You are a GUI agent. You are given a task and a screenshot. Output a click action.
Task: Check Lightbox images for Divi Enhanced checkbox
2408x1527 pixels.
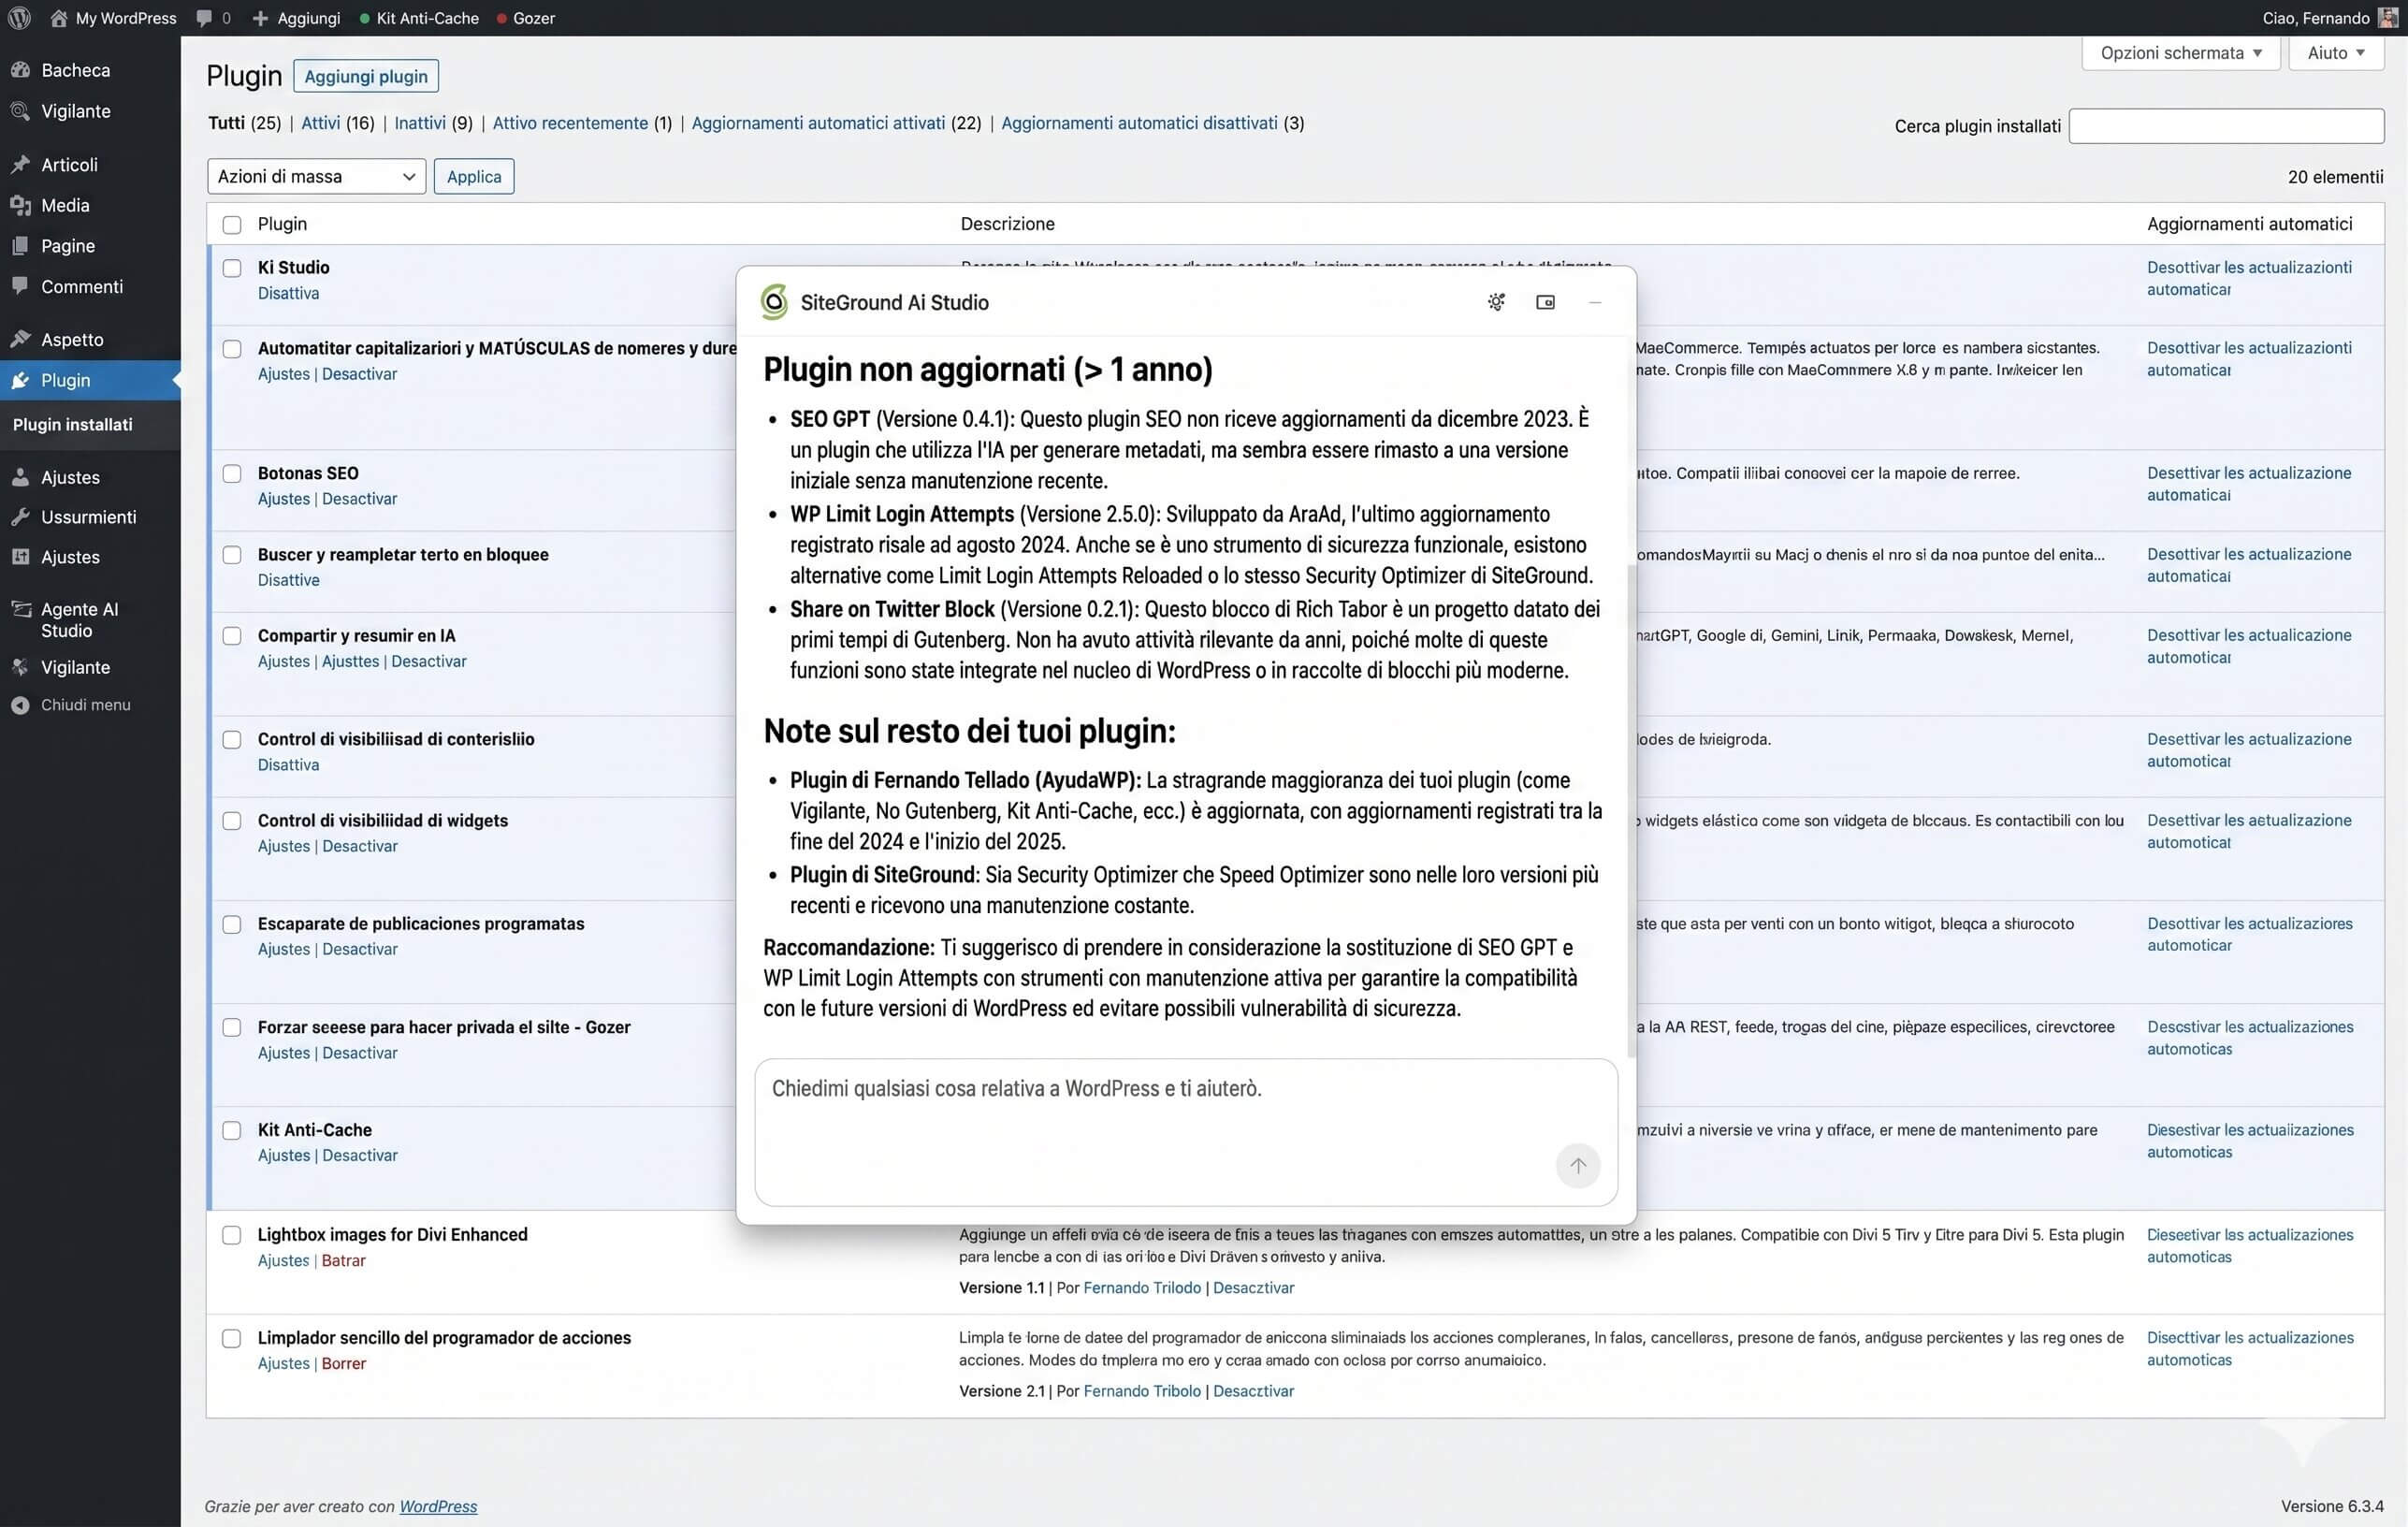(232, 1235)
